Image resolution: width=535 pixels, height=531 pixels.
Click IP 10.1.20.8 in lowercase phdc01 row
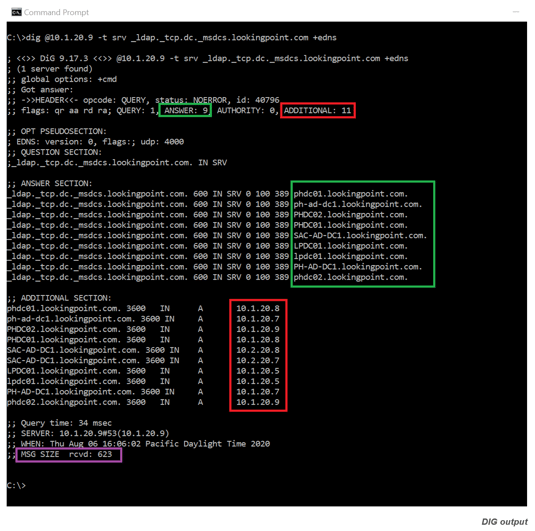258,308
